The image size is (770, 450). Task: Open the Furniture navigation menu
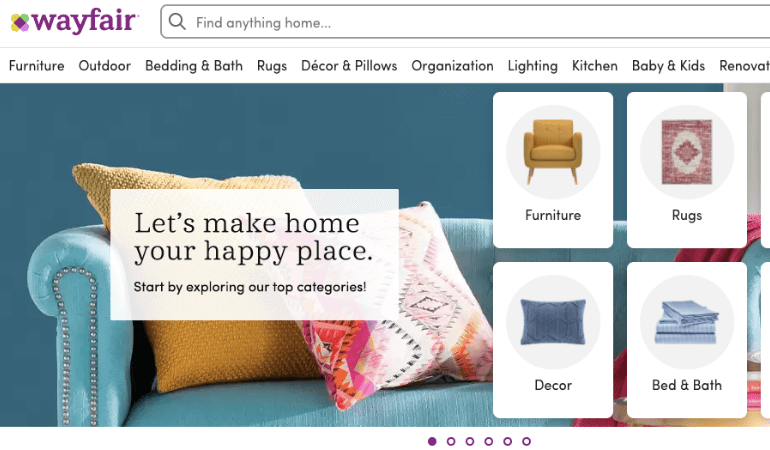click(36, 66)
